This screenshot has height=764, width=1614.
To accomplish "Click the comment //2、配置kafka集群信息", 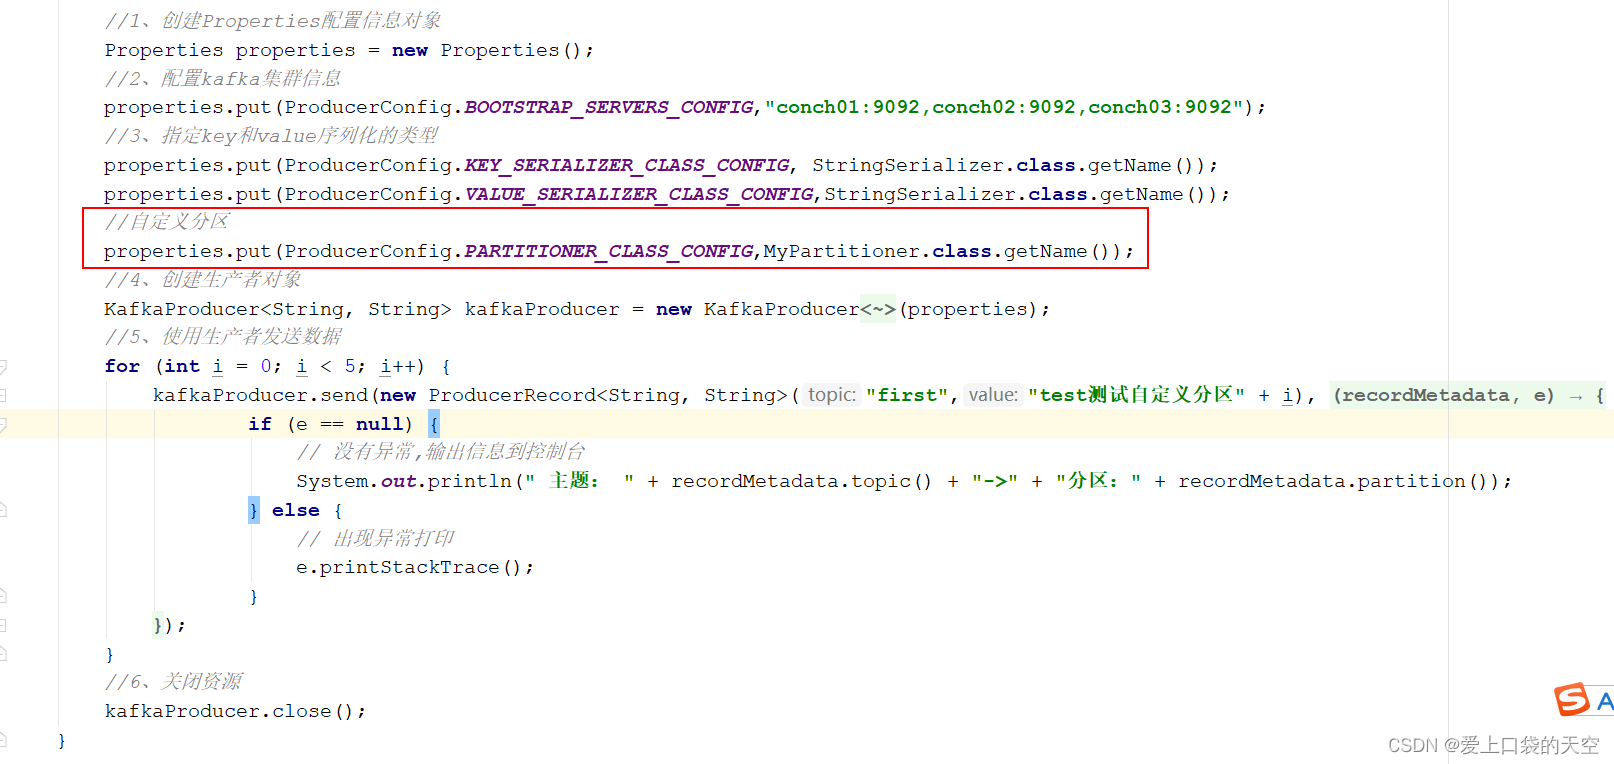I will pyautogui.click(x=223, y=79).
